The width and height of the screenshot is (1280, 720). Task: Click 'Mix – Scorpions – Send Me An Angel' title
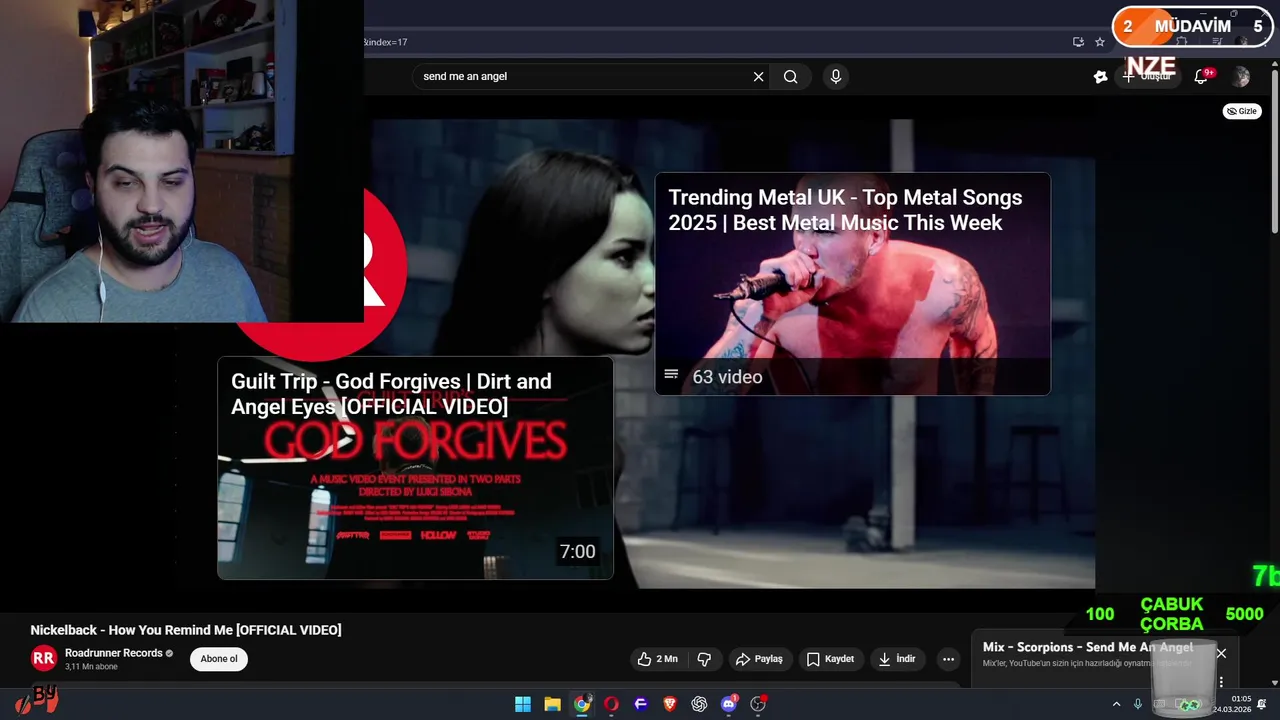[1087, 647]
